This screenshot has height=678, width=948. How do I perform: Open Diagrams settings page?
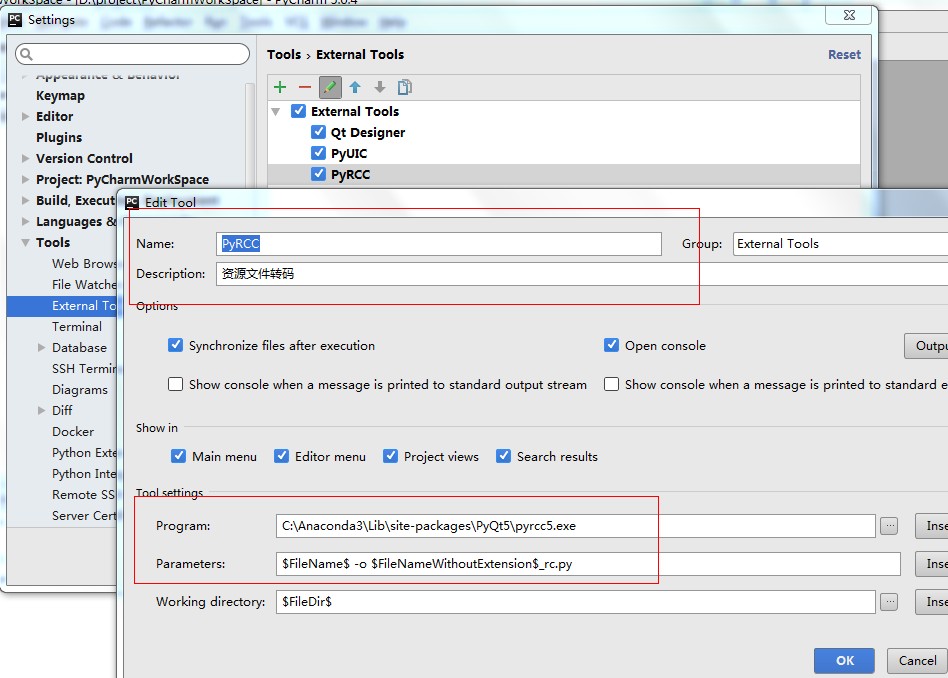tap(80, 390)
